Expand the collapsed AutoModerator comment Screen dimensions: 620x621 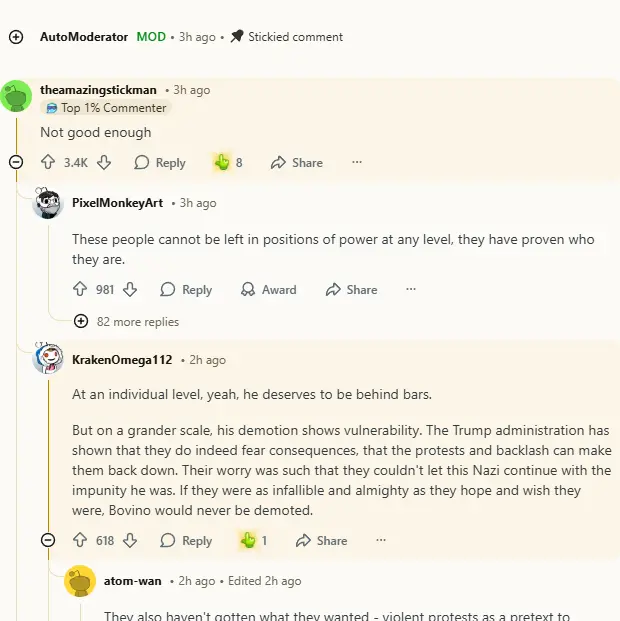tap(16, 37)
